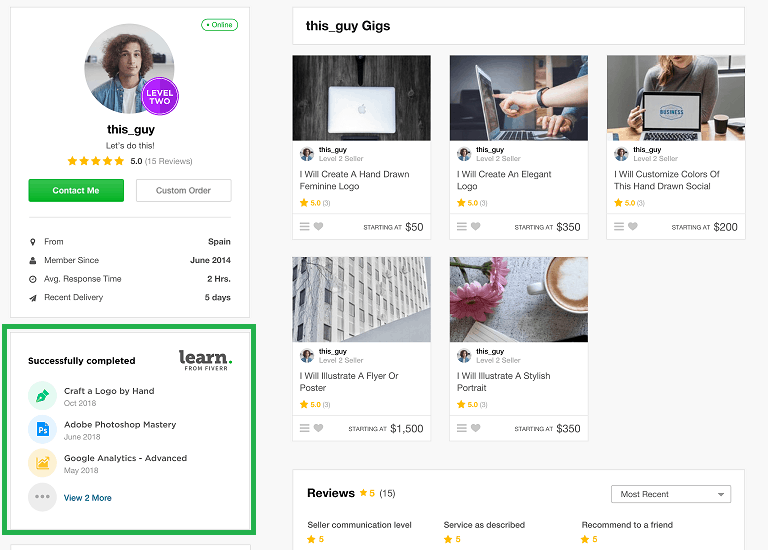
Task: Click the From location pin icon
Action: (x=33, y=242)
